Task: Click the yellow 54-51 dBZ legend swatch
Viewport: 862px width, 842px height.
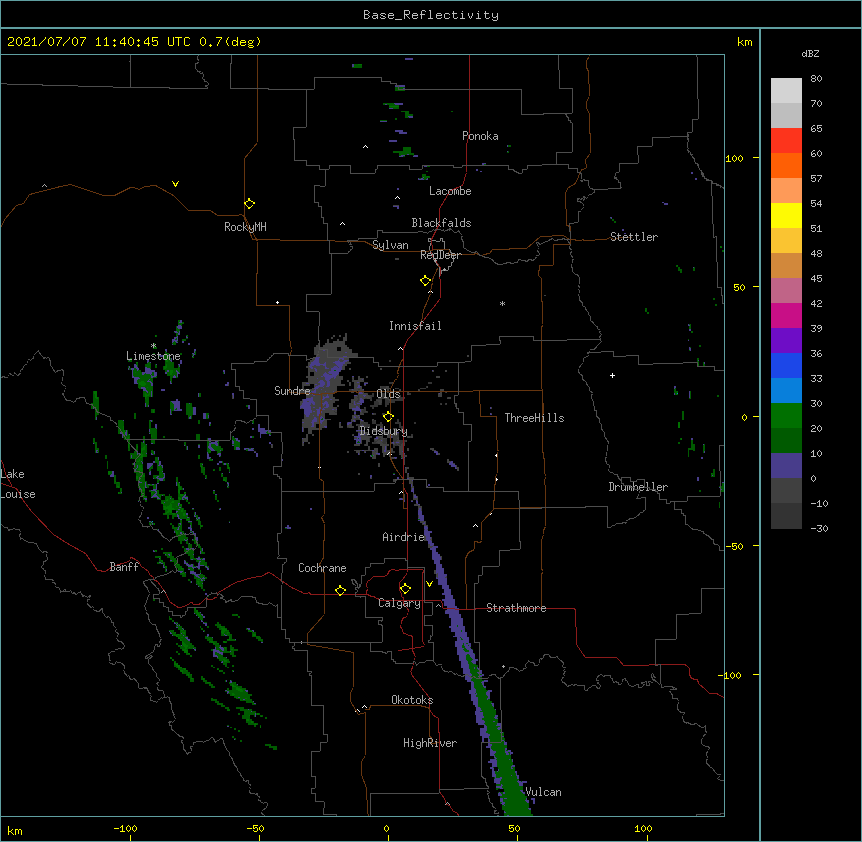Action: coord(786,215)
